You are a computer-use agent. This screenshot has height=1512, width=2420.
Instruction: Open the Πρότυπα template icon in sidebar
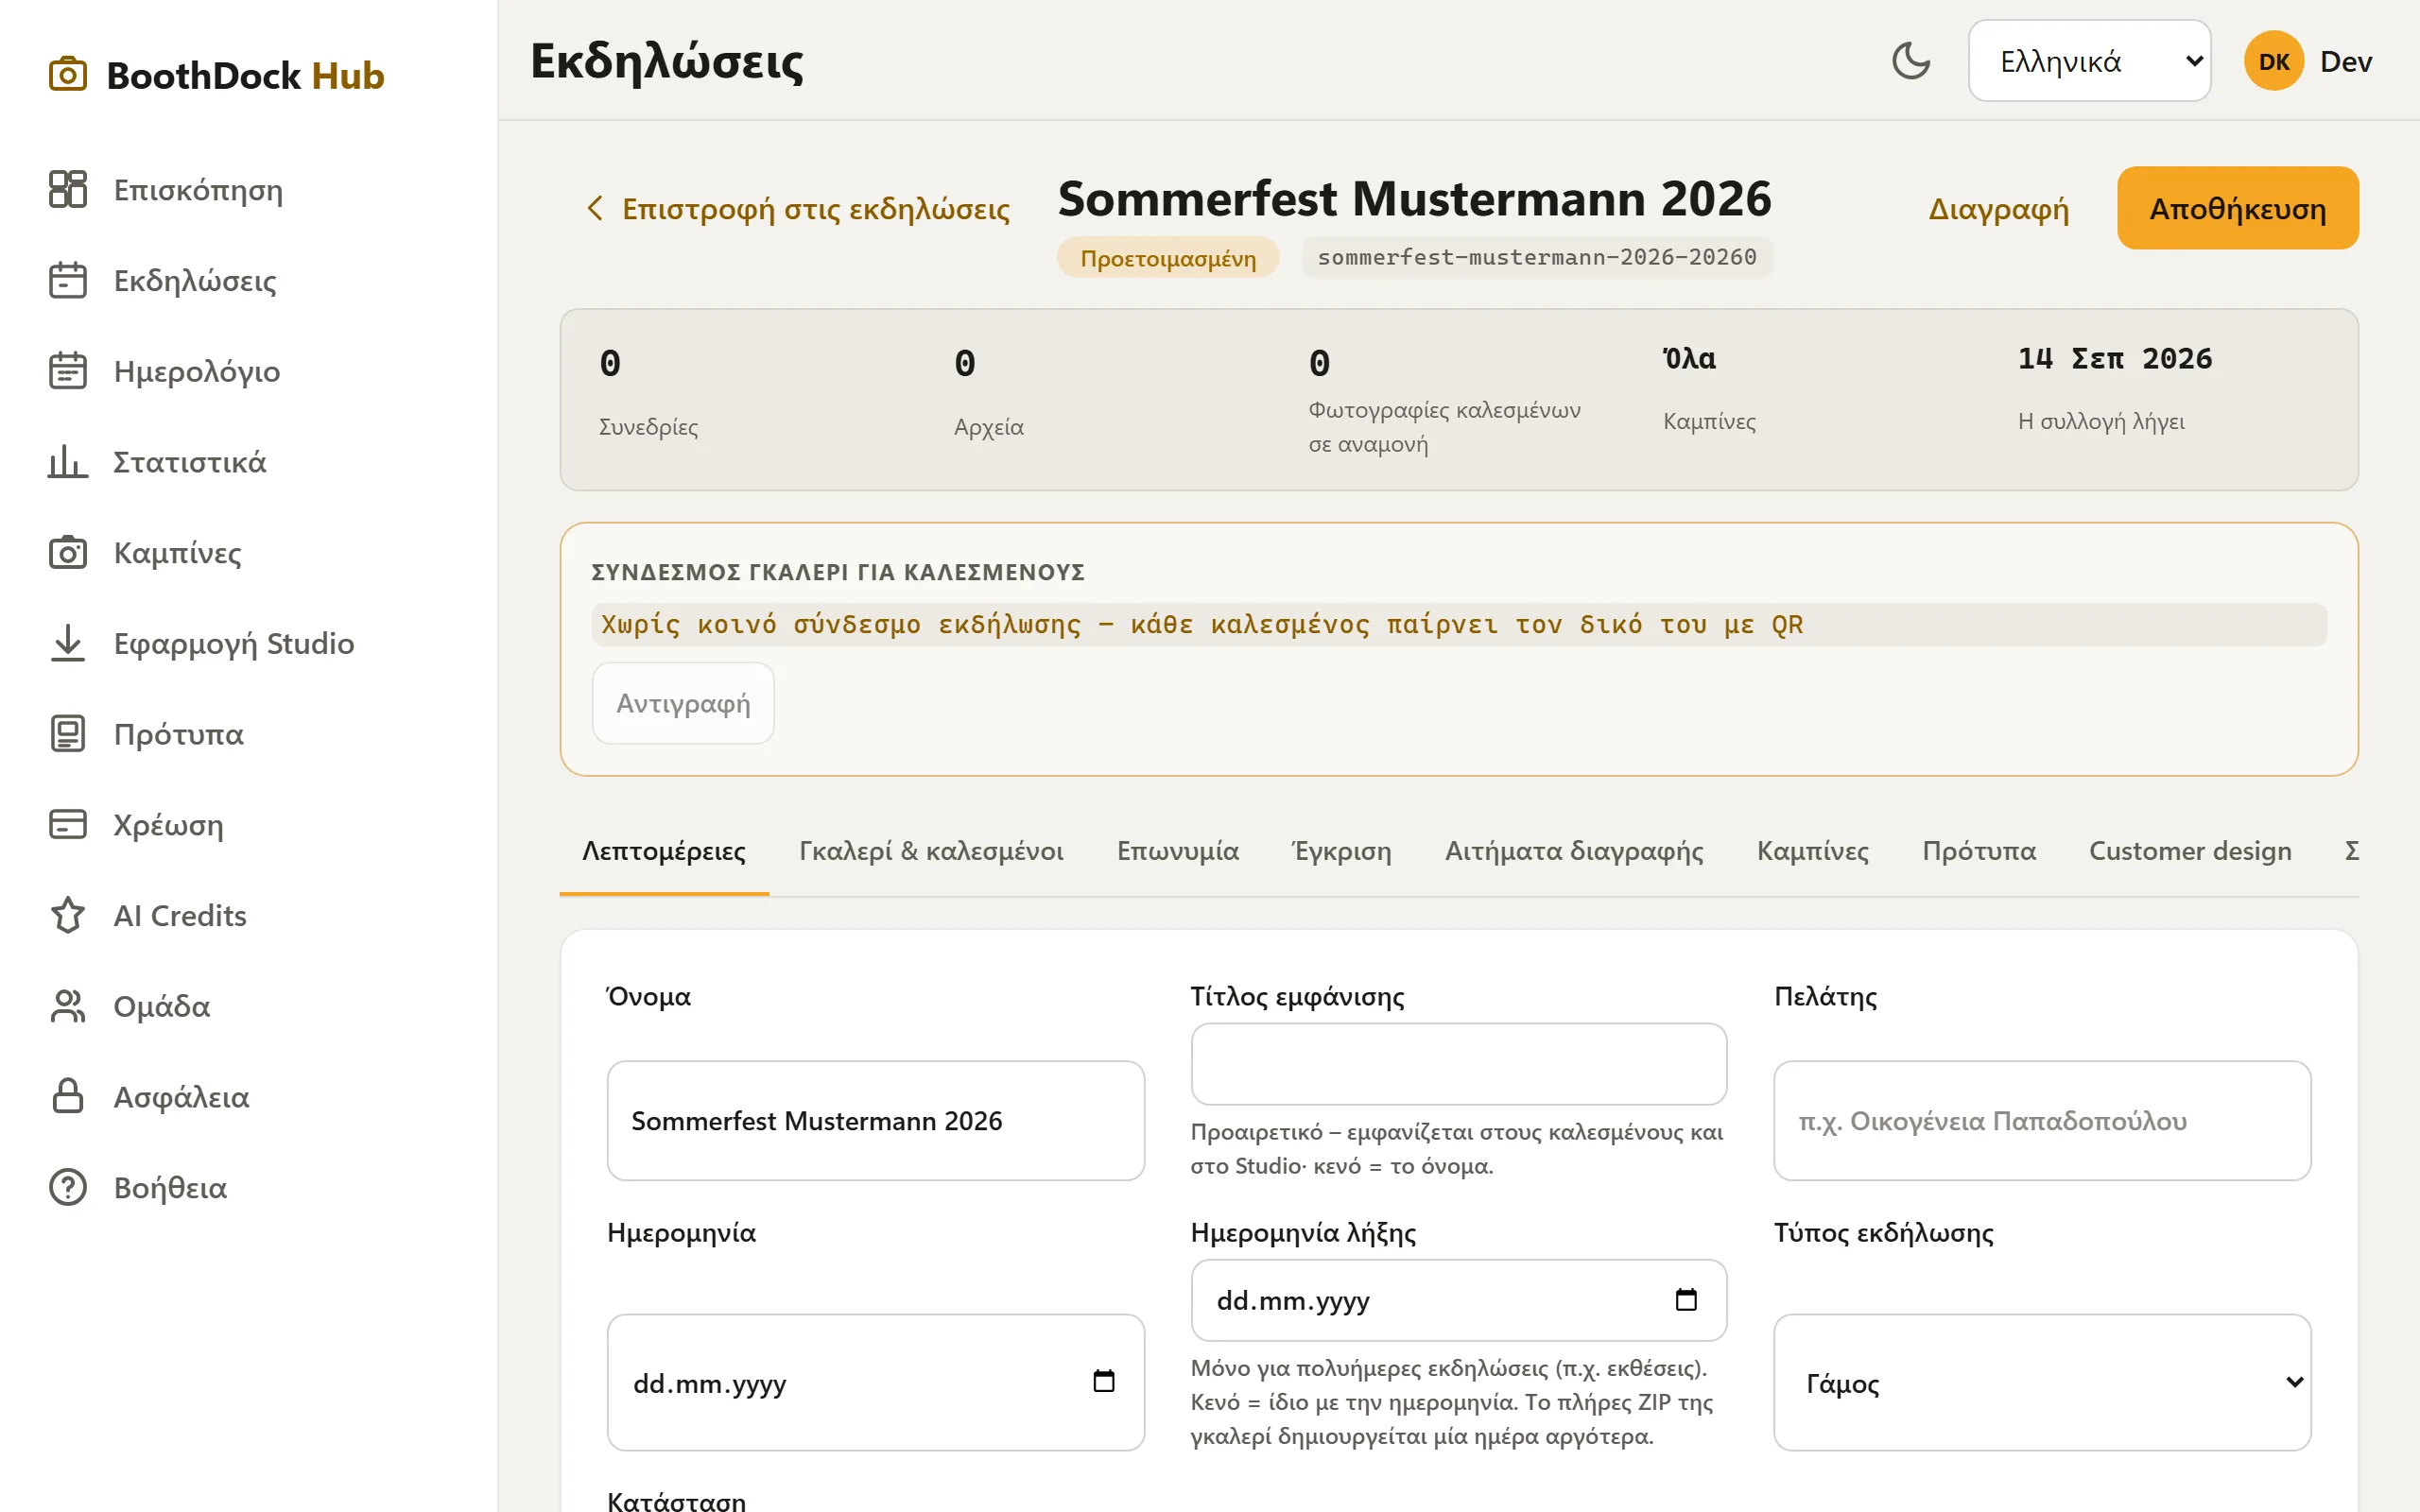[x=68, y=734]
